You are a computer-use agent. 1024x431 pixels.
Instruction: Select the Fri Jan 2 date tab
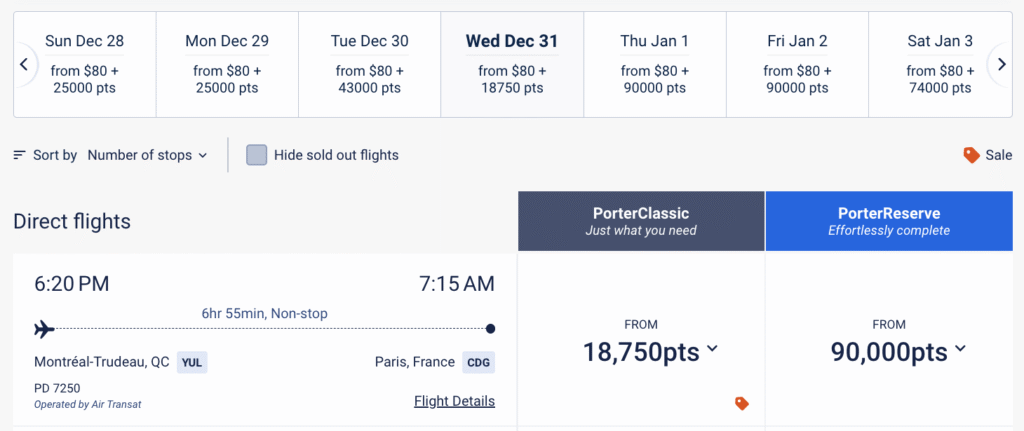point(797,64)
